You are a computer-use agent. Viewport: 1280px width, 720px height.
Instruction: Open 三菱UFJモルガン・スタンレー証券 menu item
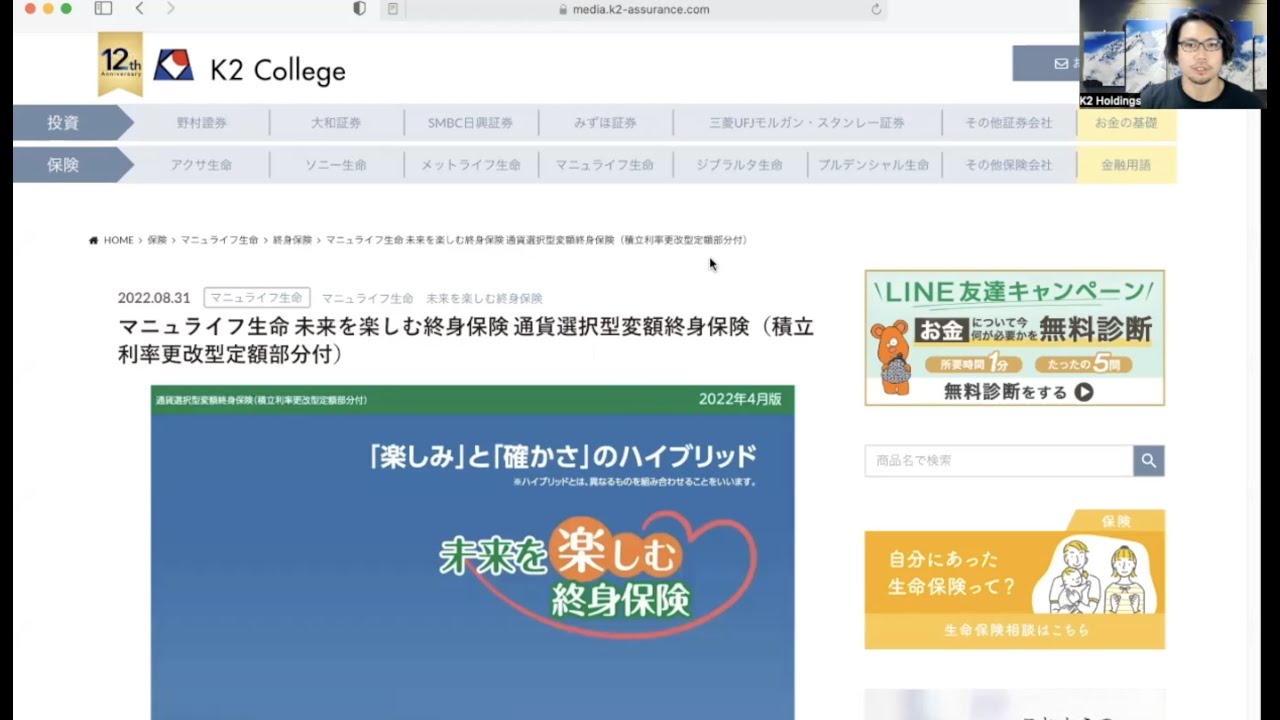click(807, 123)
